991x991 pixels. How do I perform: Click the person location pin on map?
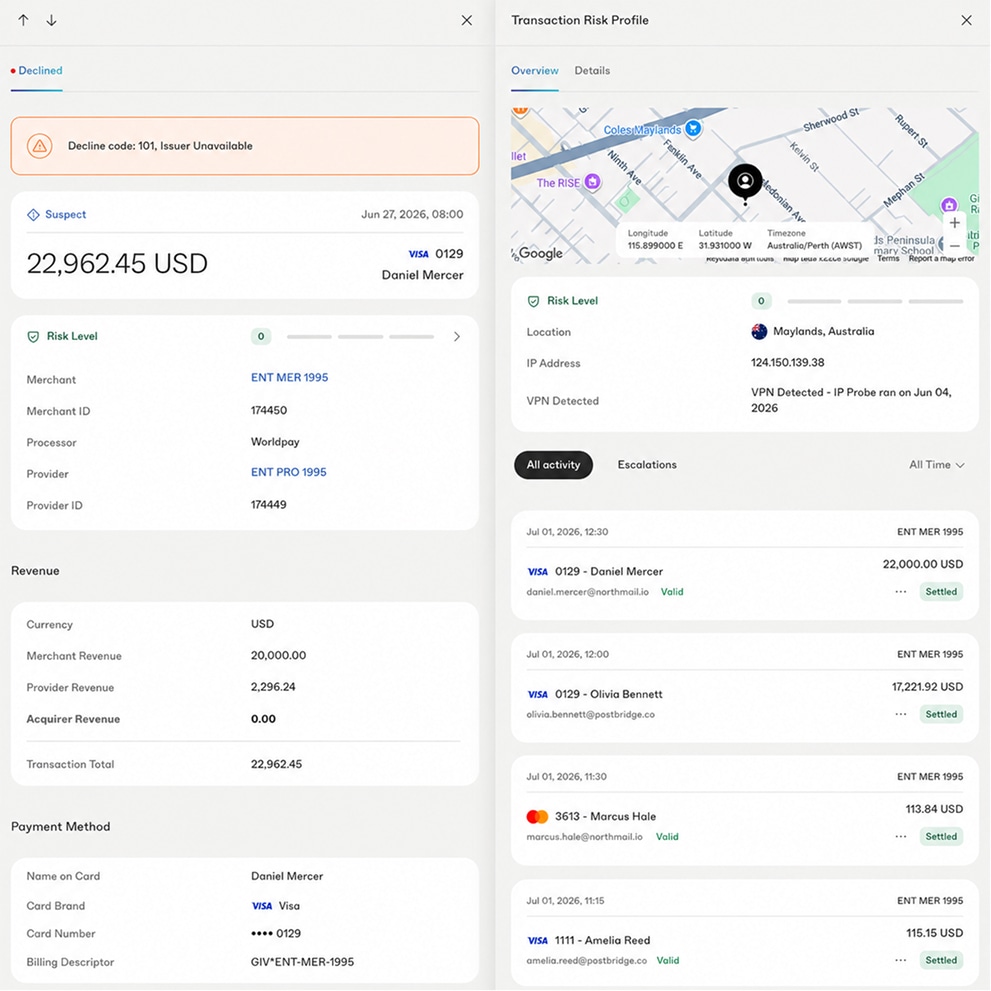(745, 183)
